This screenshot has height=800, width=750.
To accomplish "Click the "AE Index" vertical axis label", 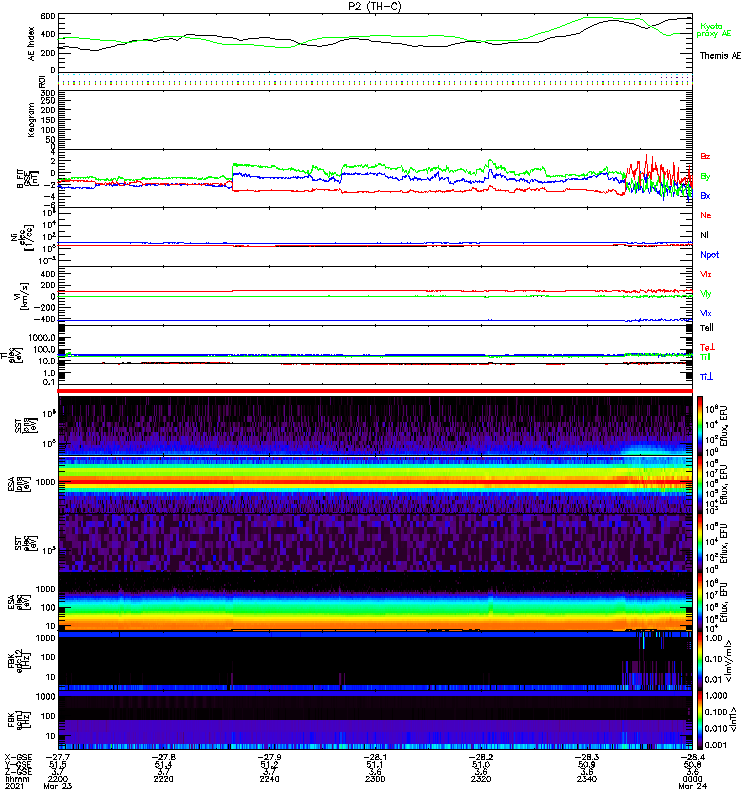I will click(32, 44).
